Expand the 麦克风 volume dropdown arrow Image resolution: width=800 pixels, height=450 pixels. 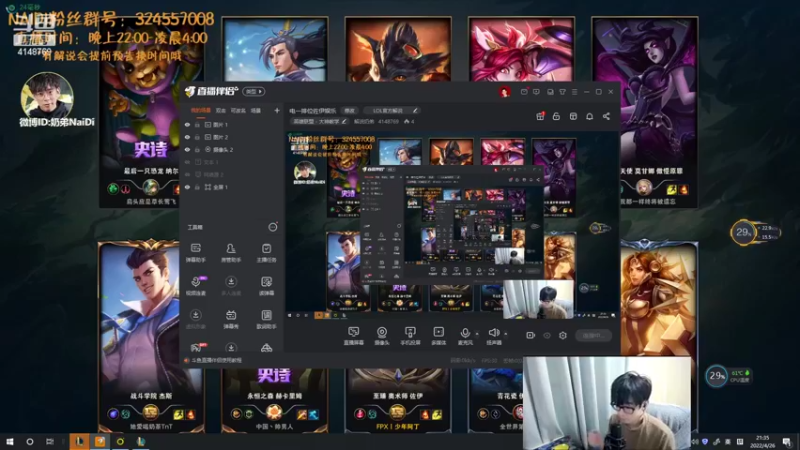pyautogui.click(x=477, y=334)
